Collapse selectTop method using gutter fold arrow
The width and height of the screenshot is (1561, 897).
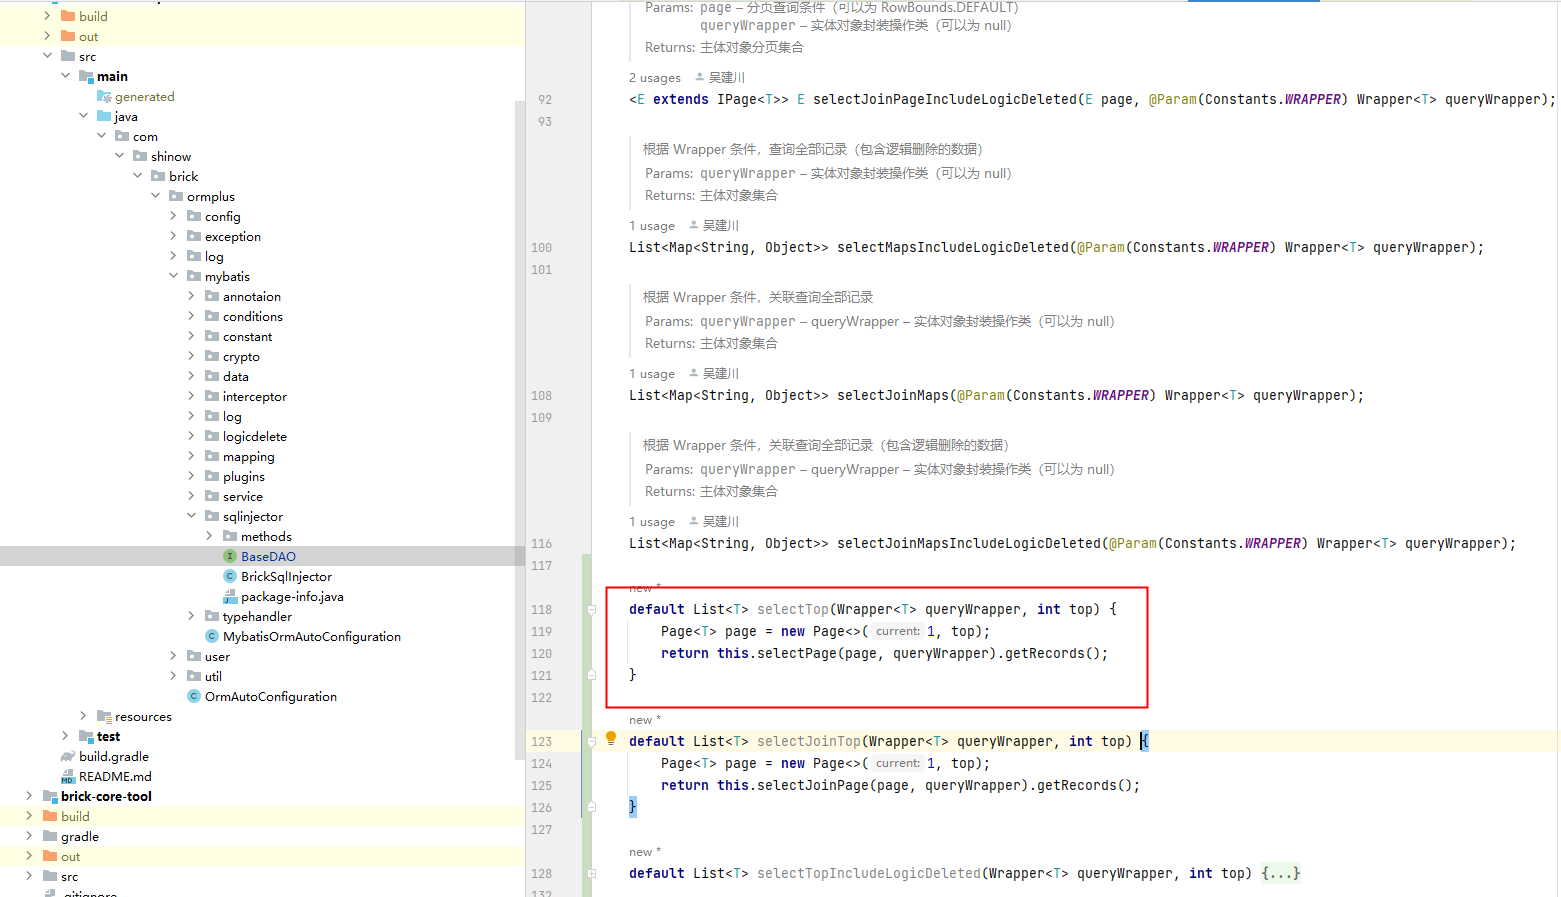coord(593,608)
